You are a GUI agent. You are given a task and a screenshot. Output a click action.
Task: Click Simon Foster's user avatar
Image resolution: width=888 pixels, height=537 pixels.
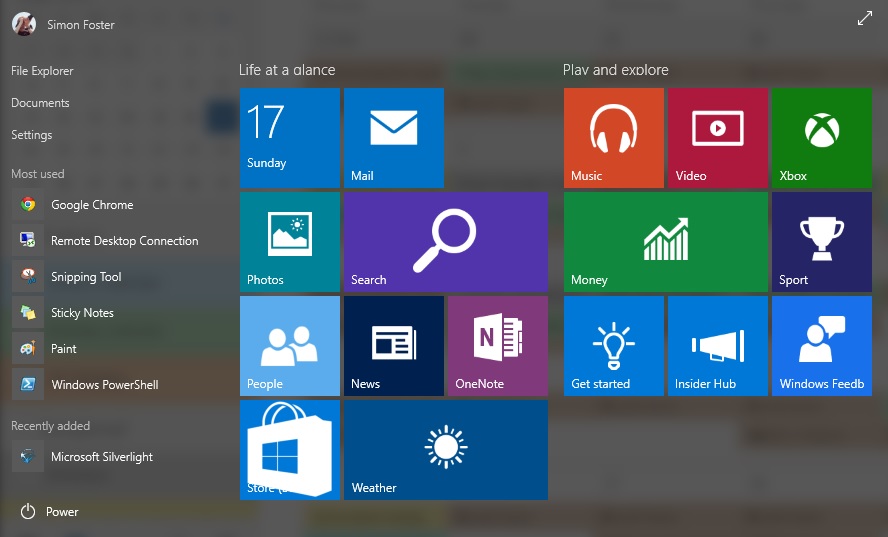tap(24, 24)
